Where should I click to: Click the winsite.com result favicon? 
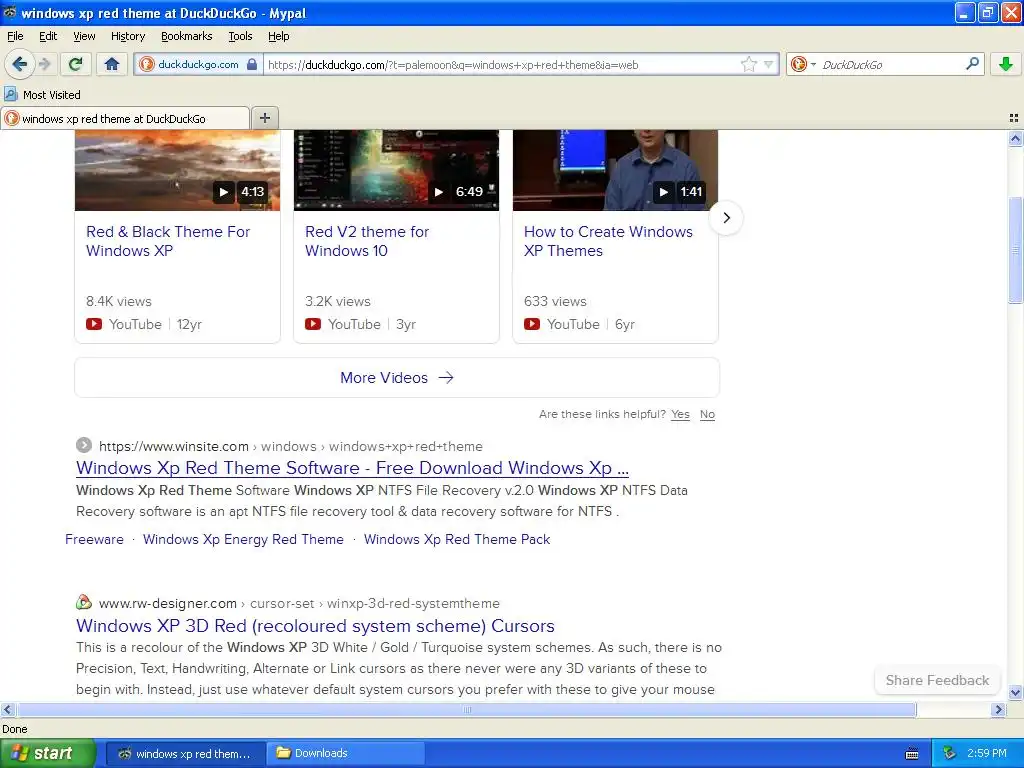click(84, 445)
